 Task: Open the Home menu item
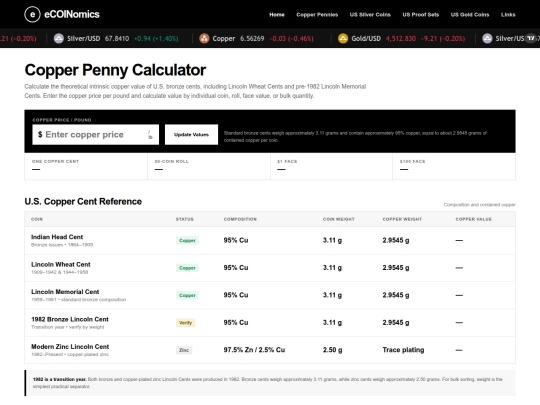[x=277, y=15]
